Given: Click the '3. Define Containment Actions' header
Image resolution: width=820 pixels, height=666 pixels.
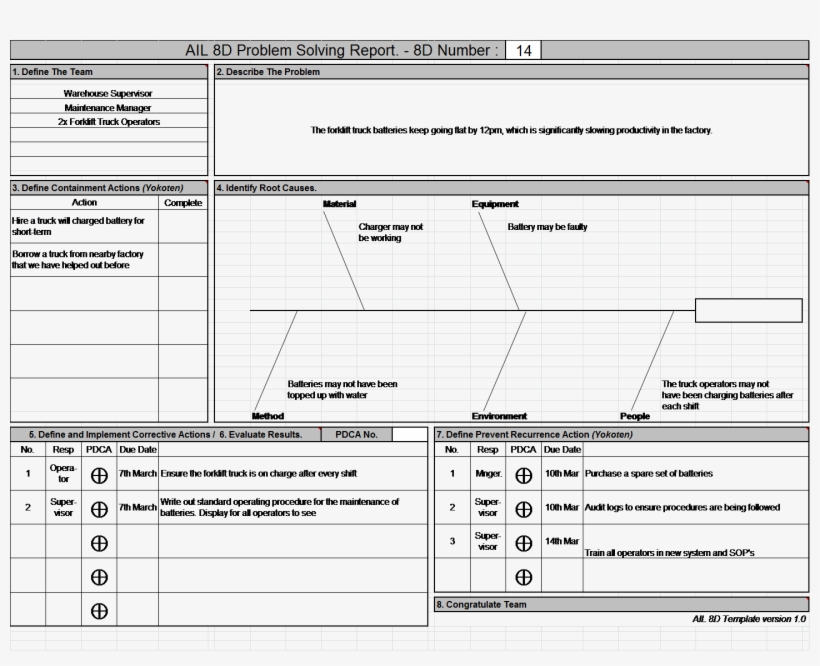Looking at the screenshot, I should click(x=109, y=188).
